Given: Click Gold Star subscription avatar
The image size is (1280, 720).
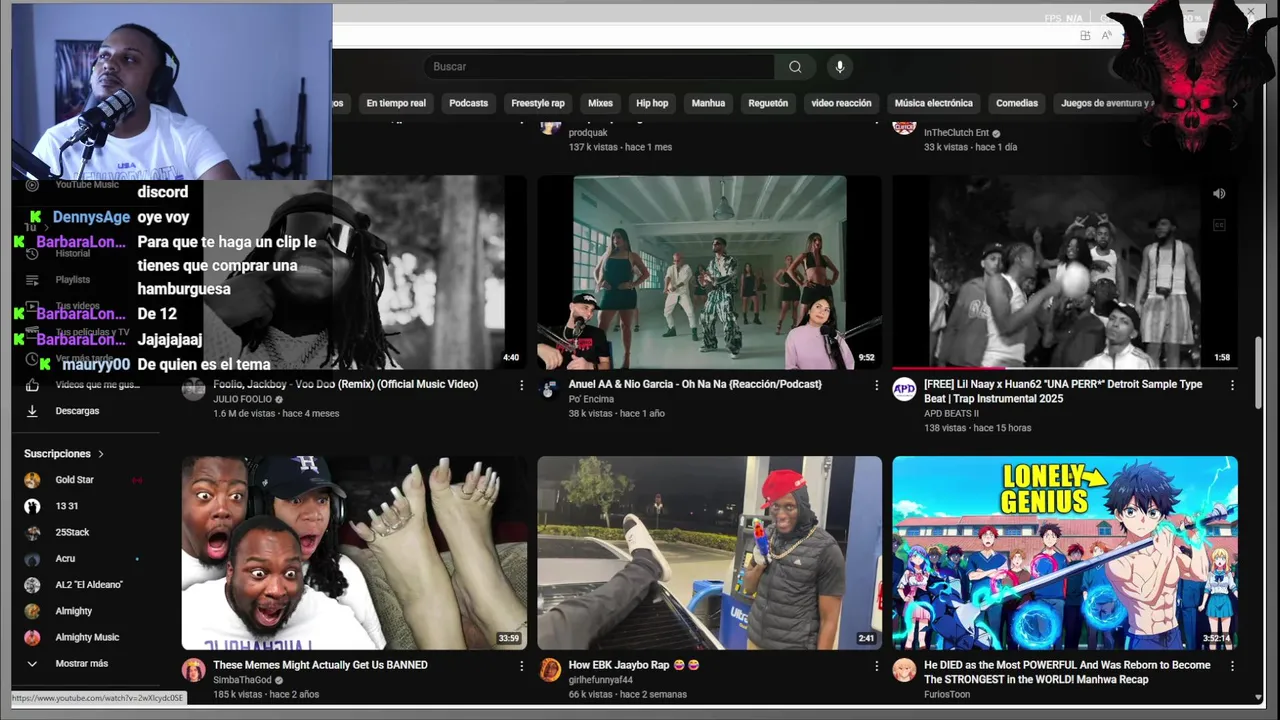Looking at the screenshot, I should [x=32, y=480].
